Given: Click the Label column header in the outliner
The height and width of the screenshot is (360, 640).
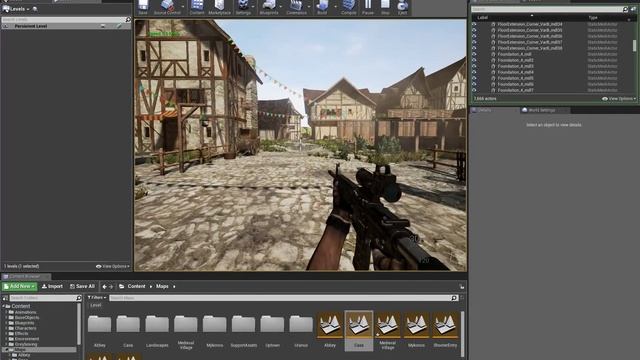Looking at the screenshot, I should pyautogui.click(x=482, y=18).
